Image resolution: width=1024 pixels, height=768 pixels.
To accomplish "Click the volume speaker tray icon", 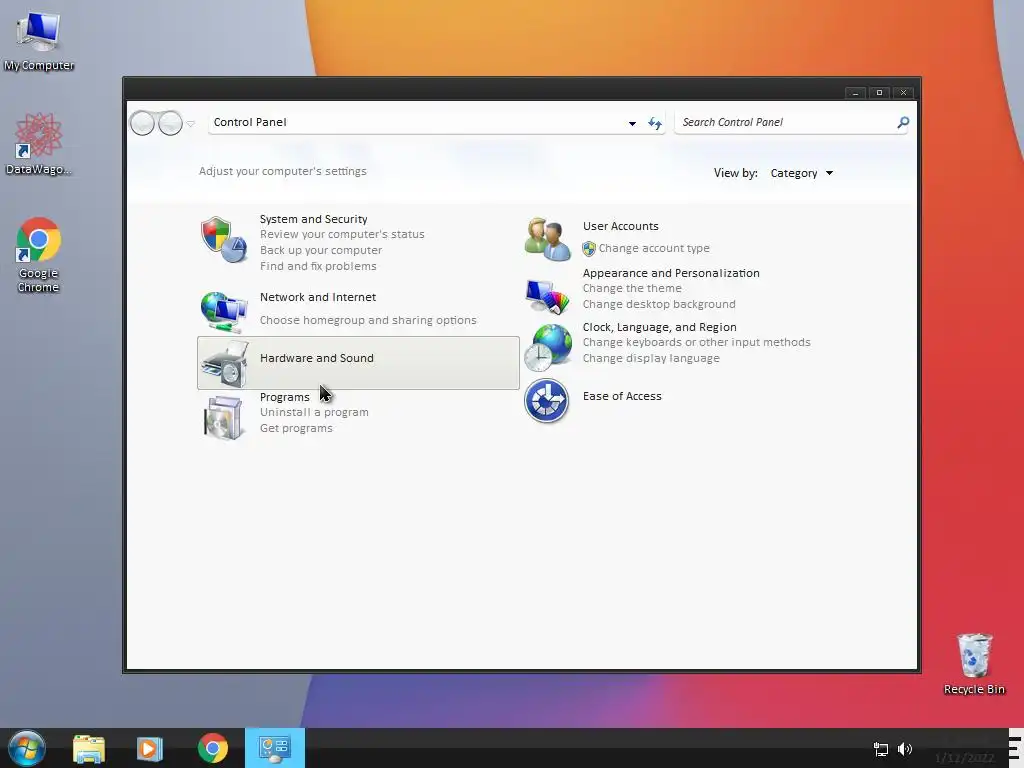I will (x=904, y=749).
